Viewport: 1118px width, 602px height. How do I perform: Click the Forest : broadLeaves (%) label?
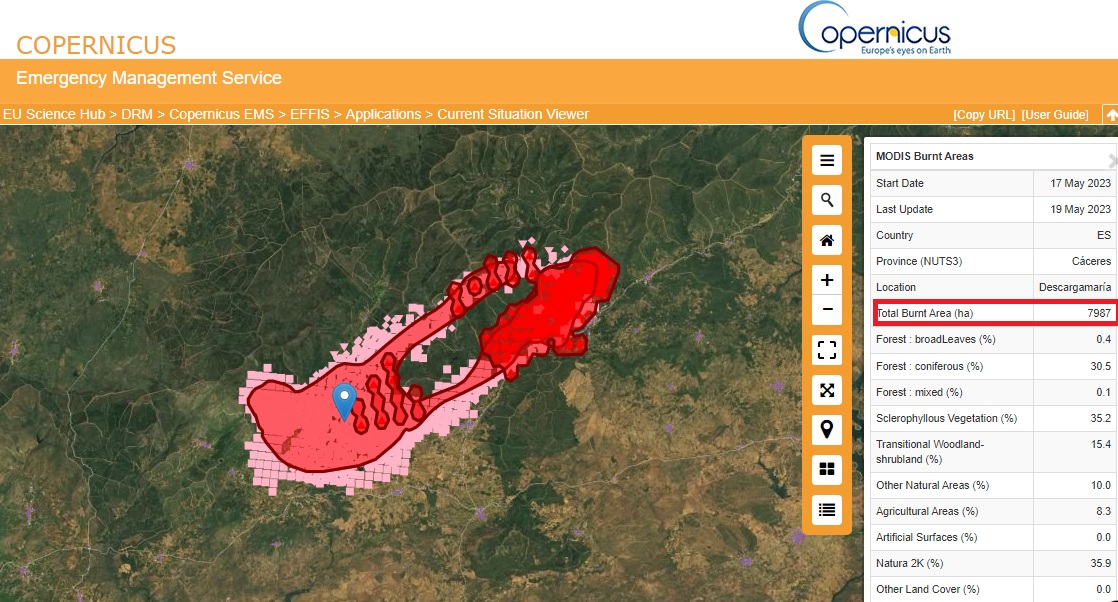point(935,340)
